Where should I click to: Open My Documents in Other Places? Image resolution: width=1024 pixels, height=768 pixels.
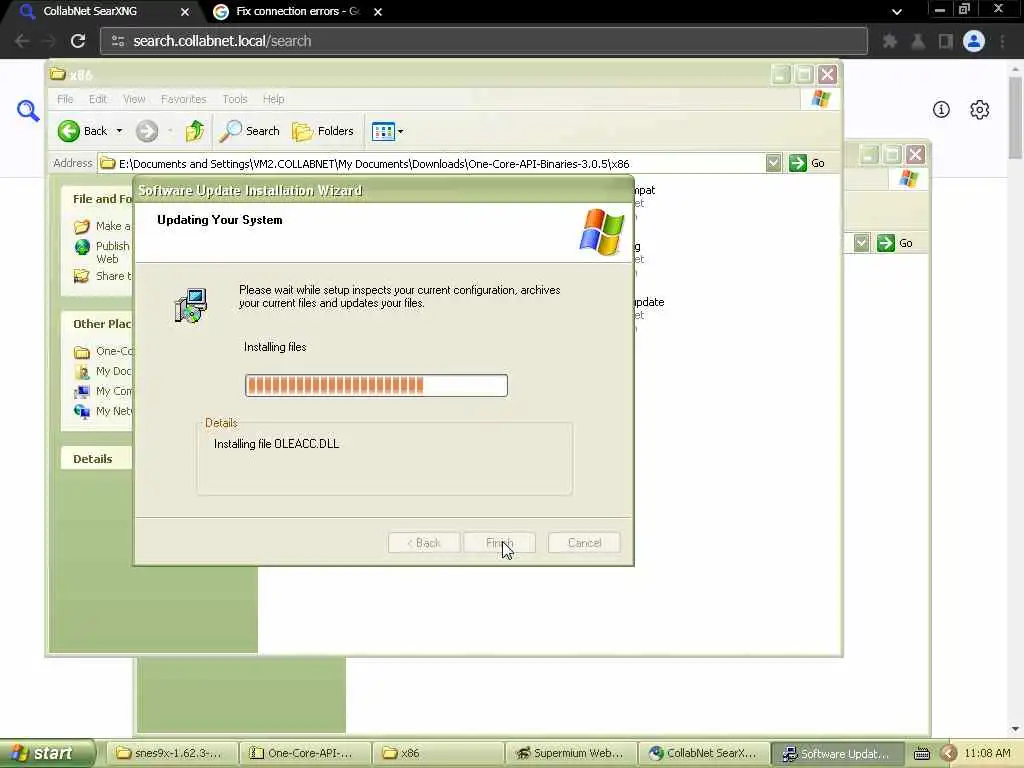click(104, 372)
